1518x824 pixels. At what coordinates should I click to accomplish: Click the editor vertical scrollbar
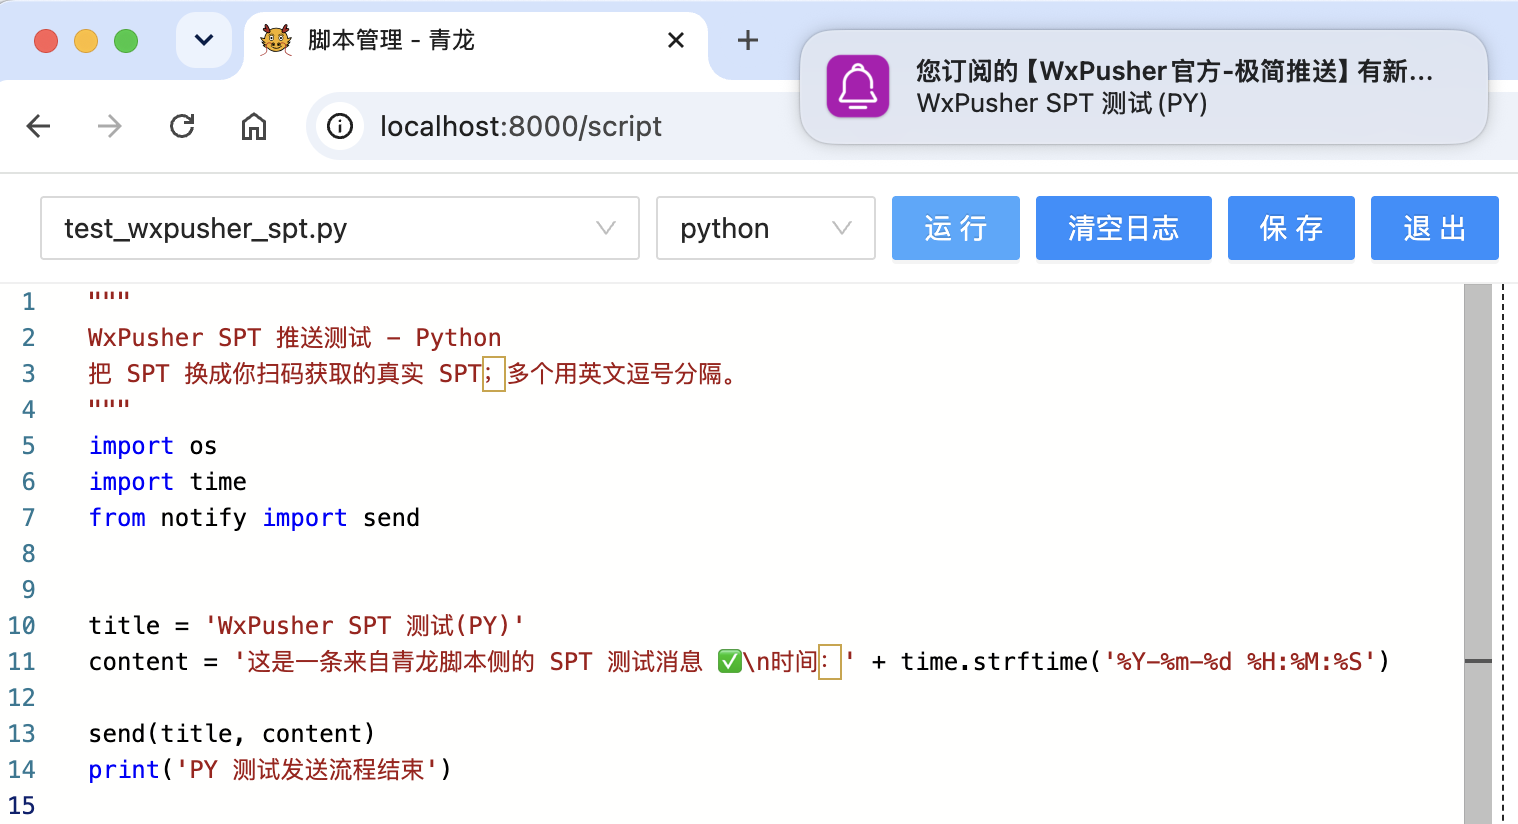coord(1478,553)
